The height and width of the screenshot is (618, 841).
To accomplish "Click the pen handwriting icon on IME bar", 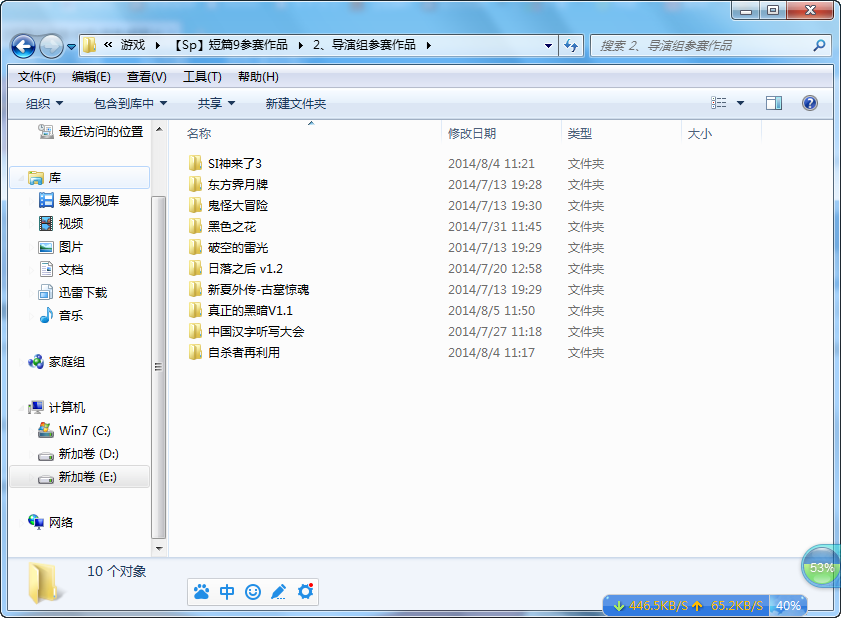I will point(279,592).
